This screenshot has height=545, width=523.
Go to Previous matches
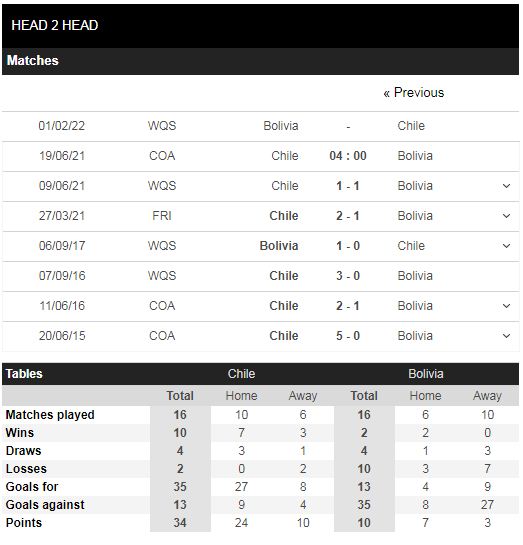click(x=414, y=92)
